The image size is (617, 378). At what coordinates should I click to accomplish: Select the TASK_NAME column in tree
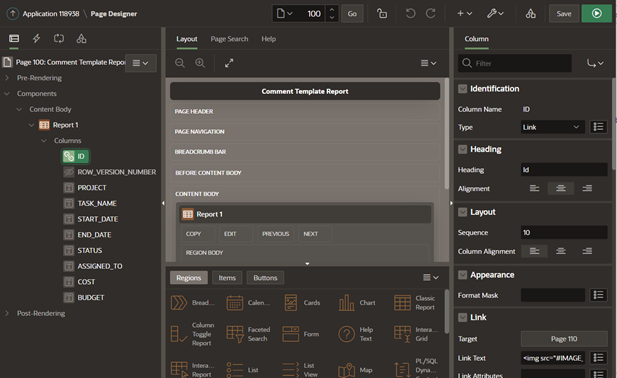click(x=97, y=203)
